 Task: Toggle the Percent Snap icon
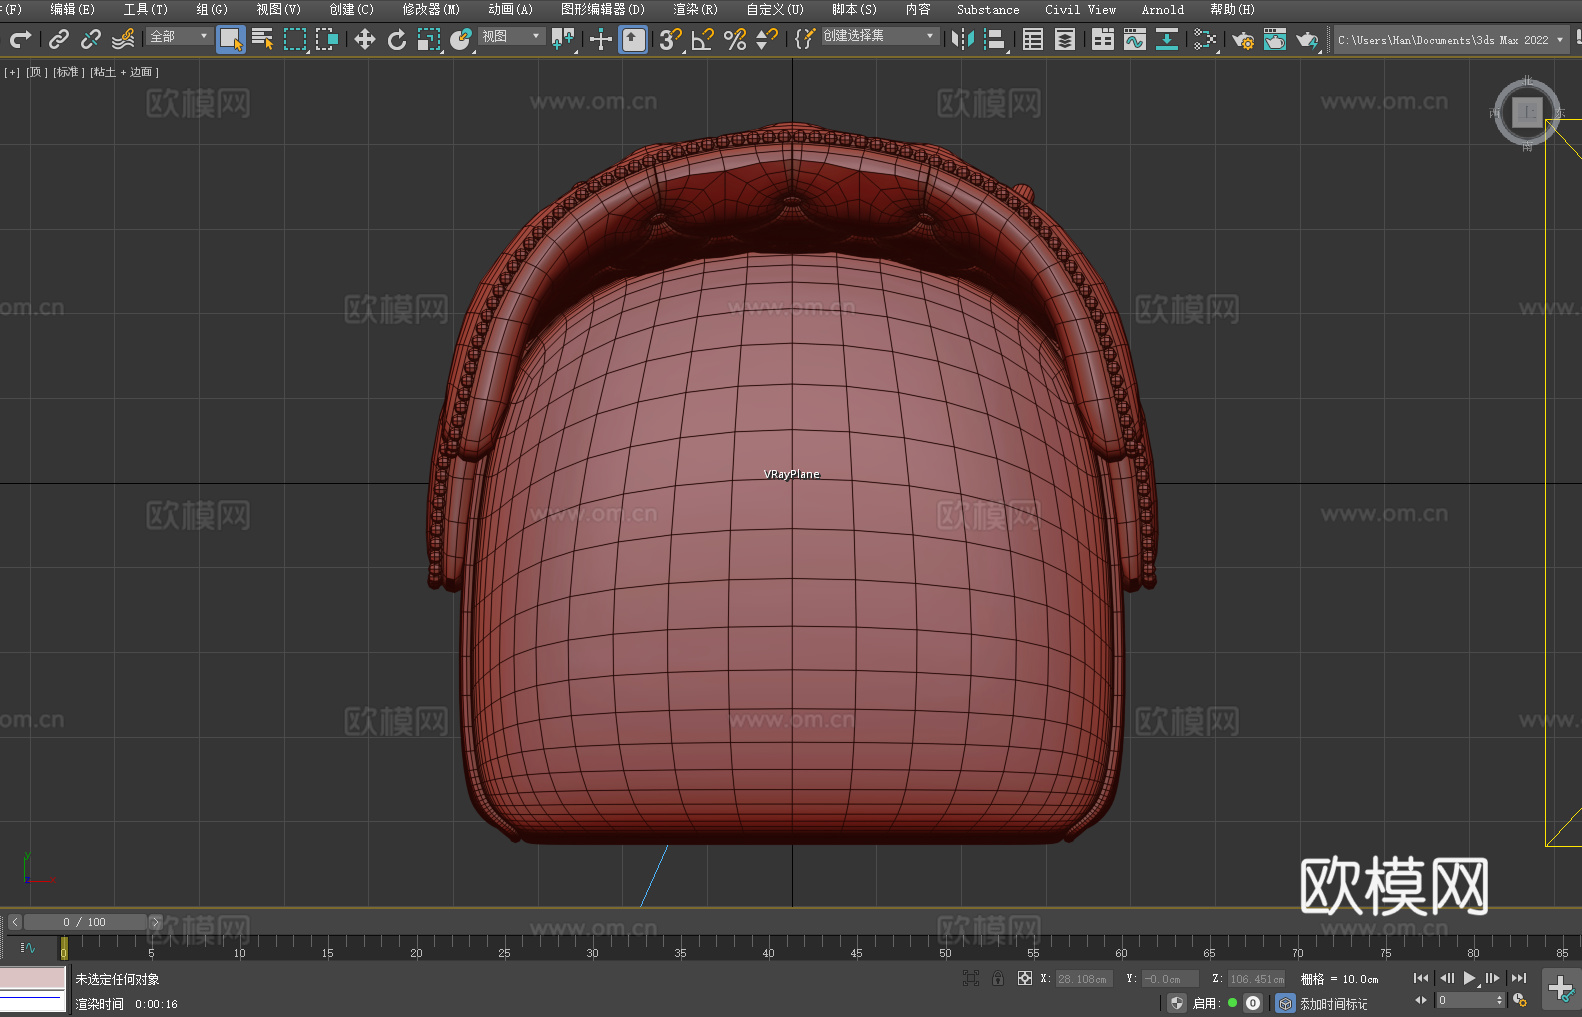pyautogui.click(x=735, y=39)
